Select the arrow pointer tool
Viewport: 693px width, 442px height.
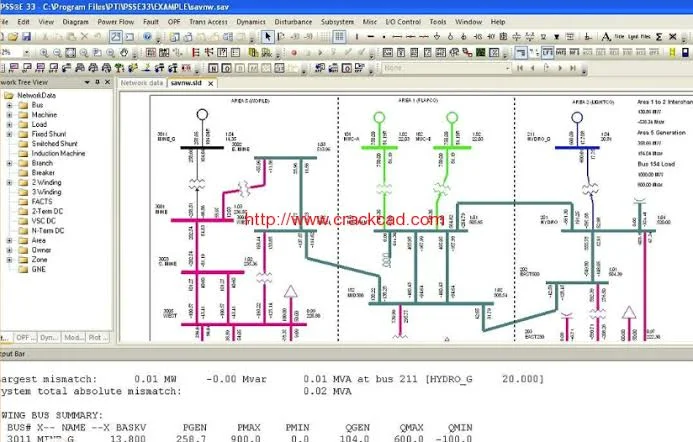coord(267,37)
